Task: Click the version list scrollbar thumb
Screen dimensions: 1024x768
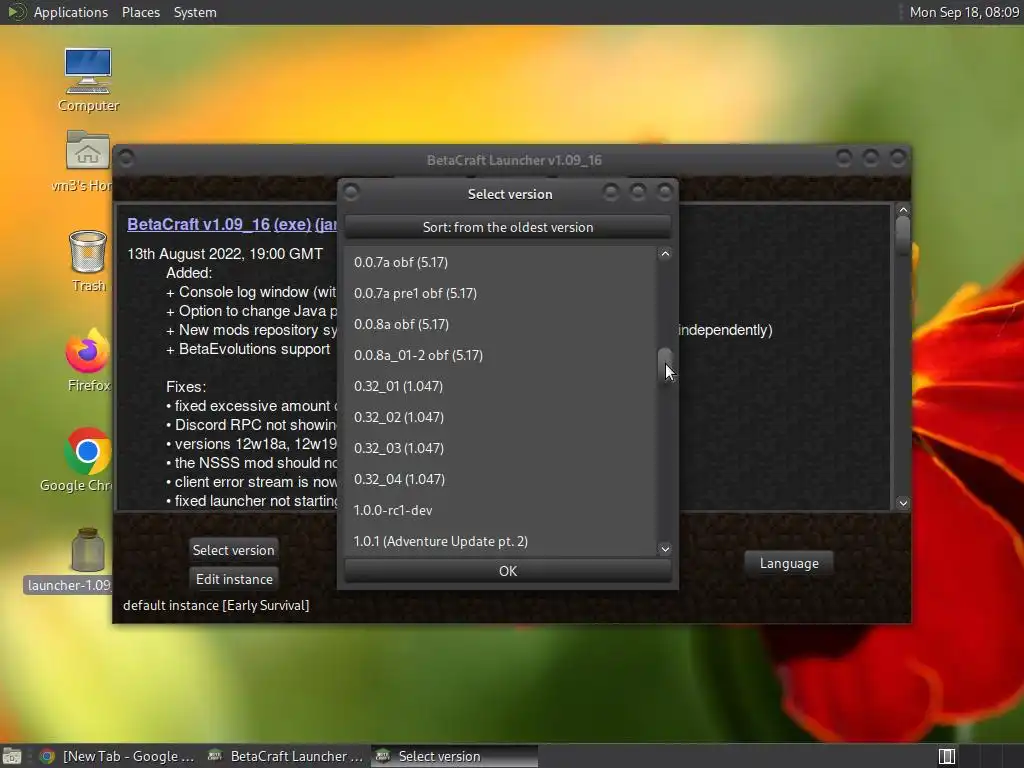Action: (665, 366)
